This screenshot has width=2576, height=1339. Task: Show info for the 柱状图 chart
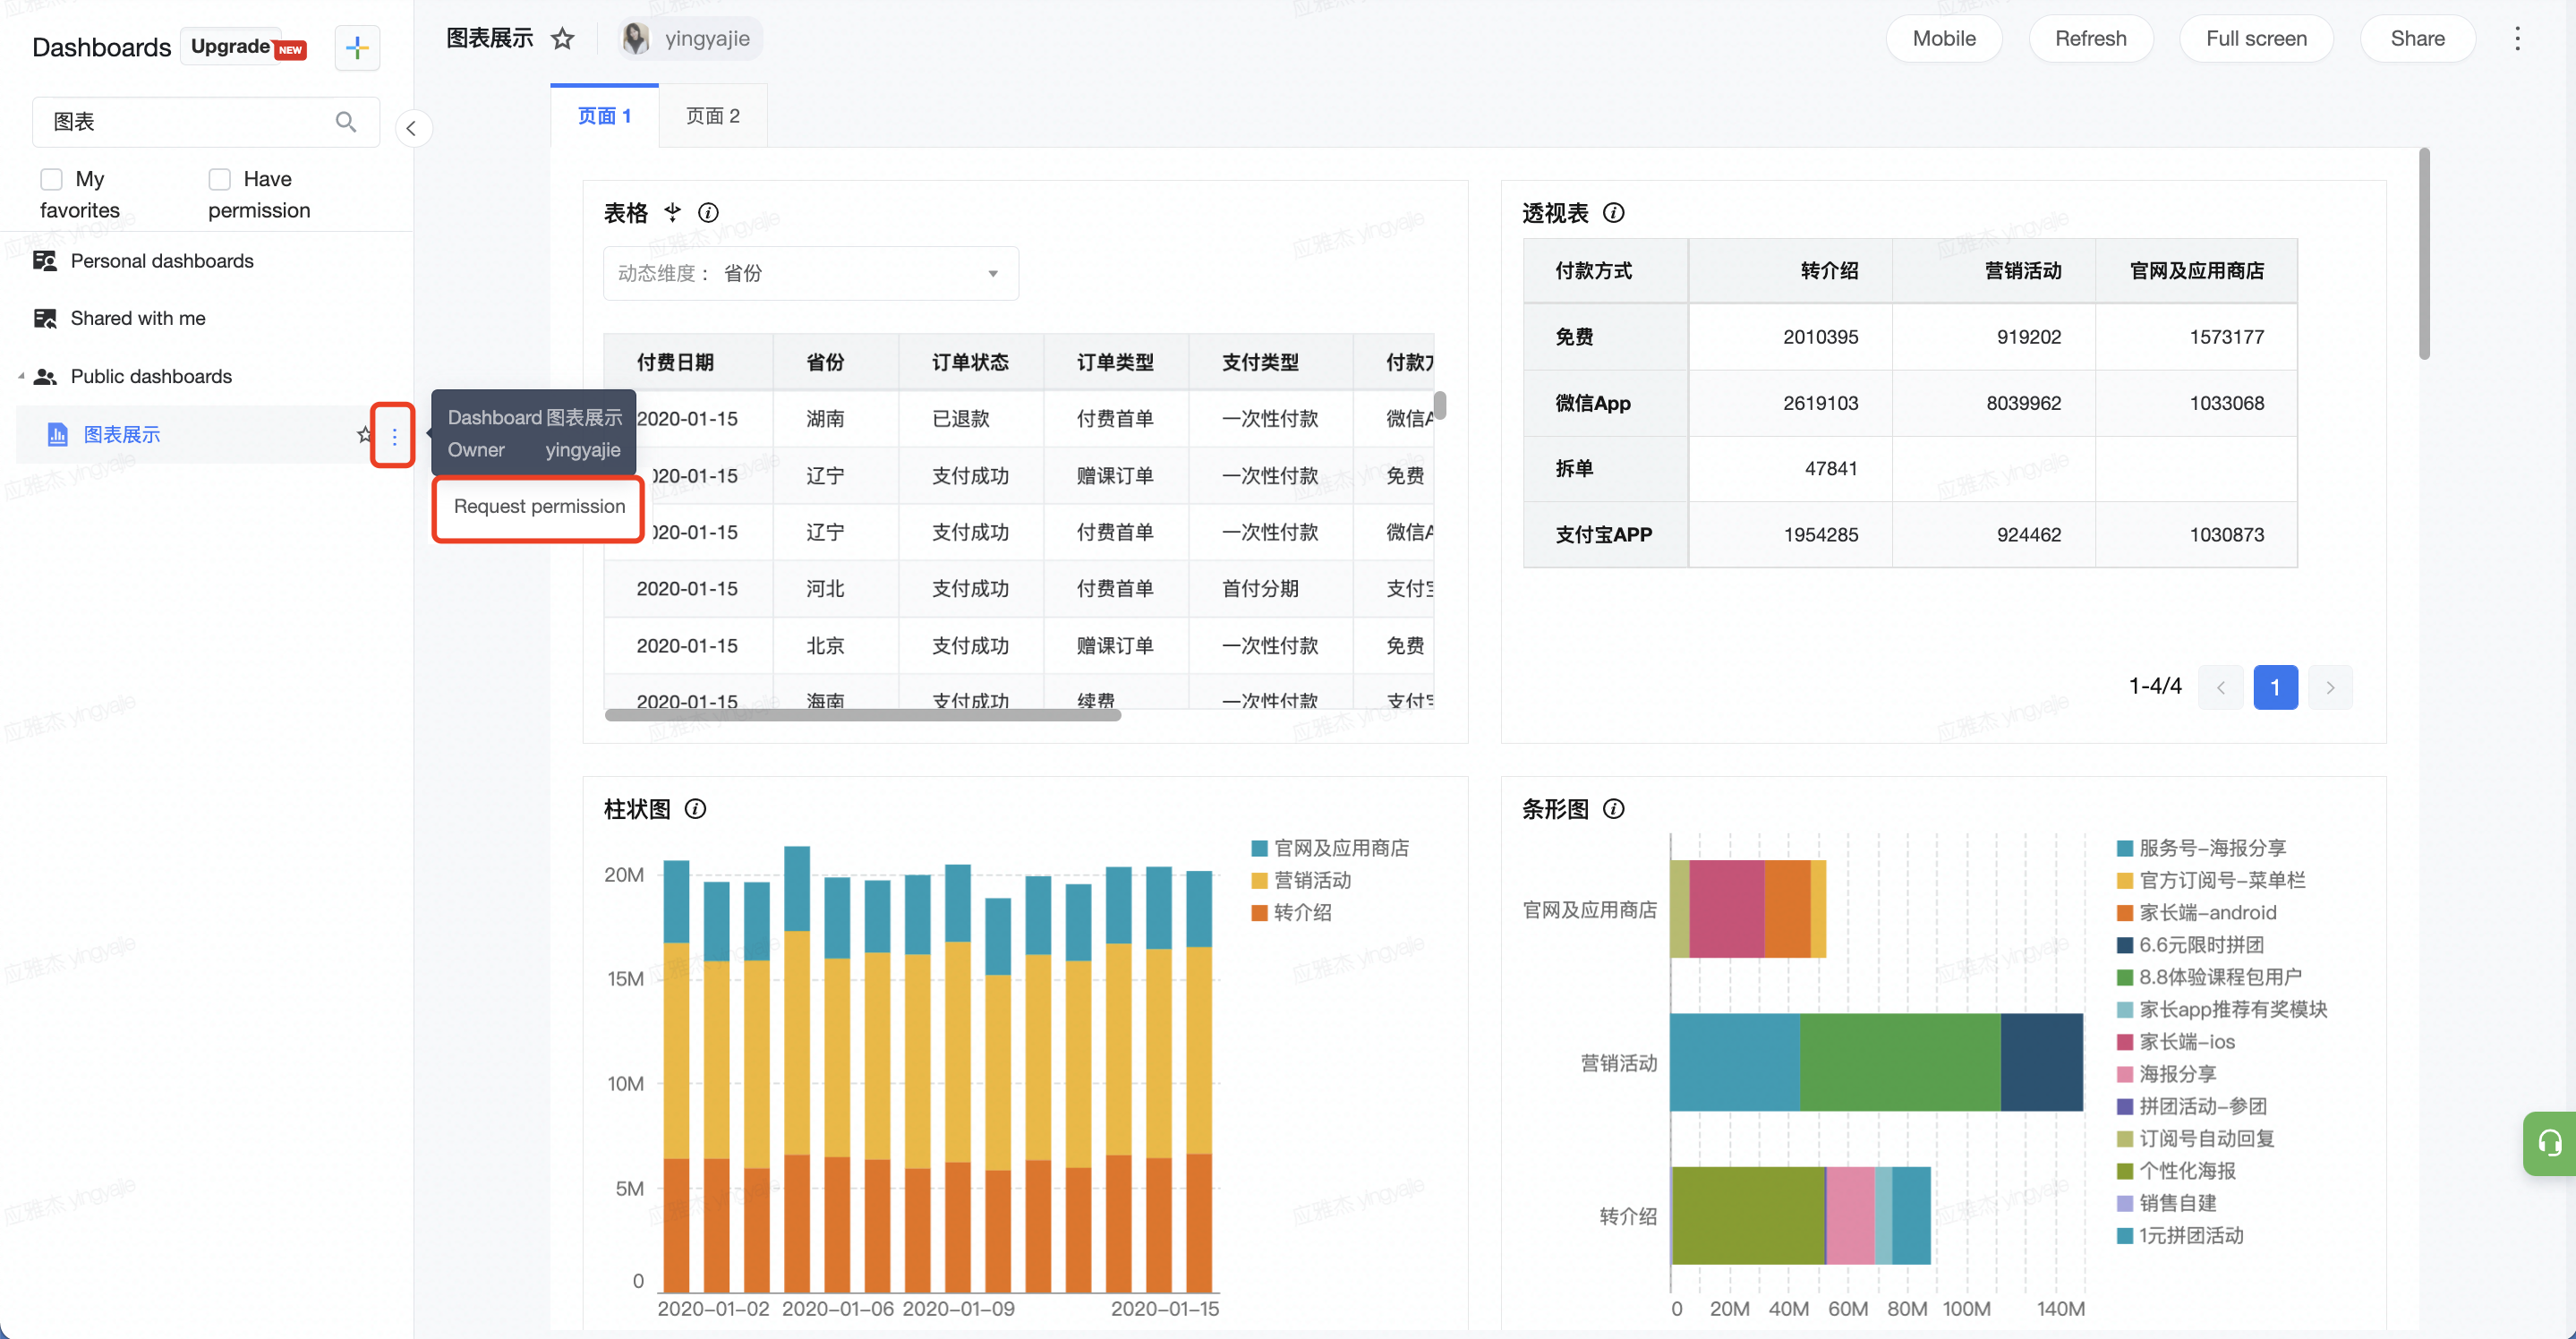click(695, 808)
